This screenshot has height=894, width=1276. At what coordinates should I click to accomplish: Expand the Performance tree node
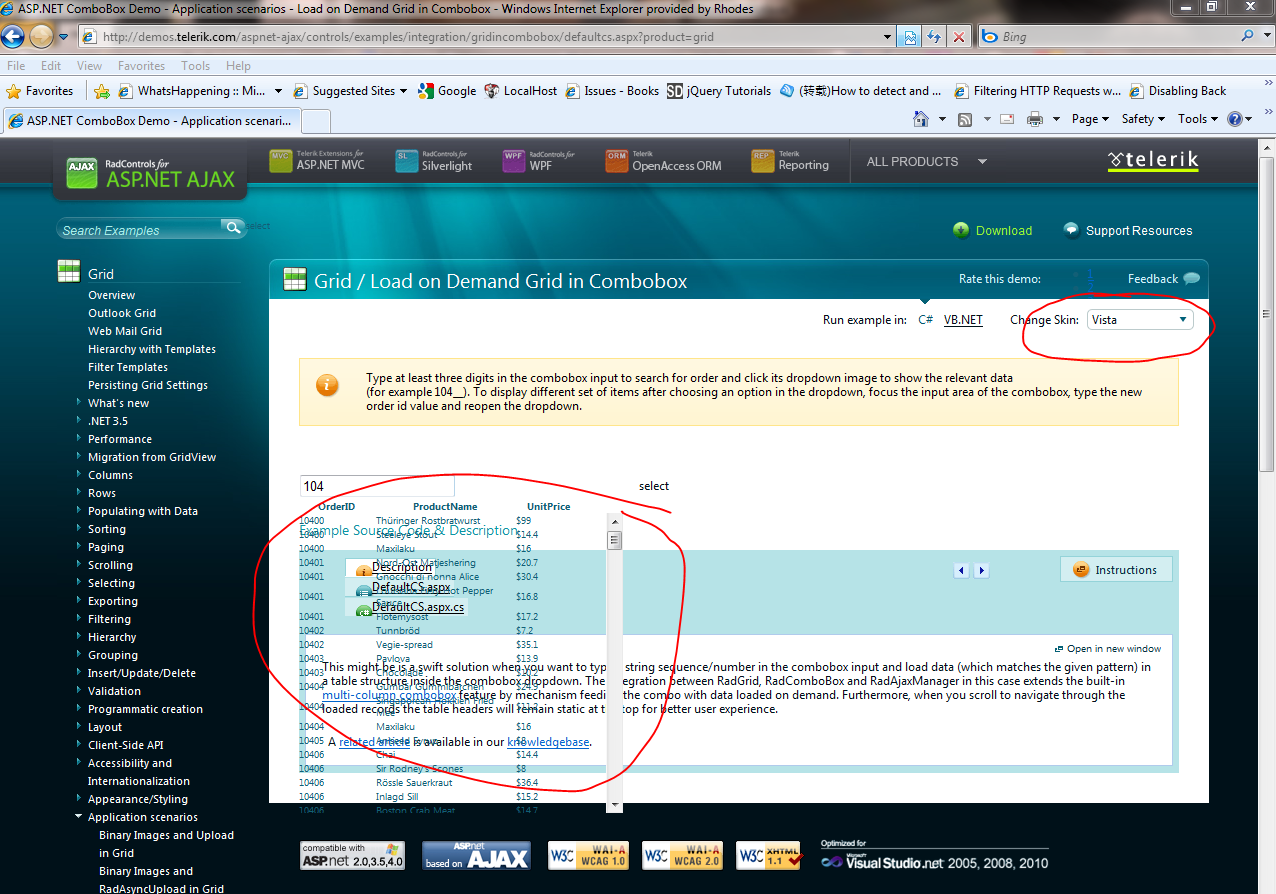click(x=79, y=439)
